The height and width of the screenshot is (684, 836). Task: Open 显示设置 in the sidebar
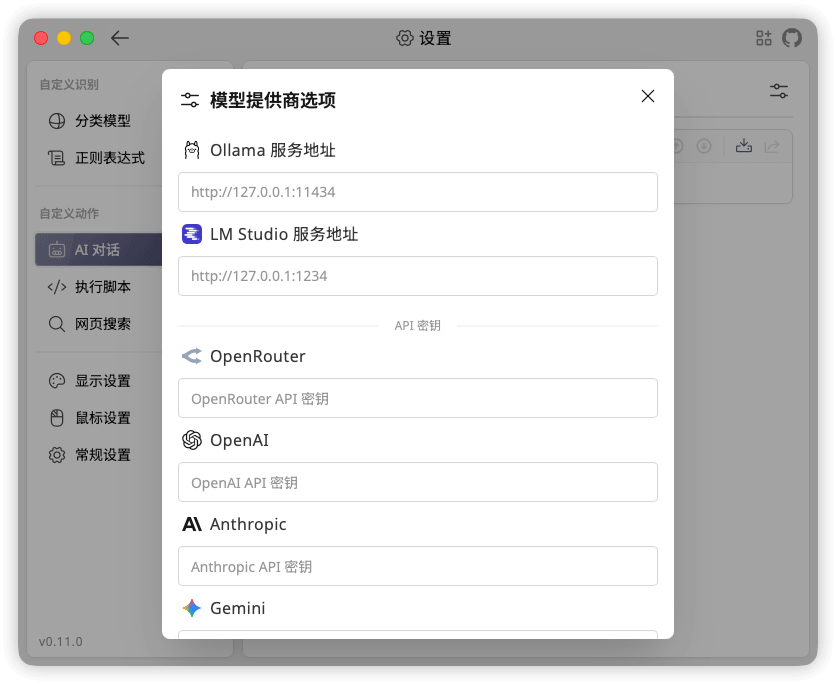99,381
